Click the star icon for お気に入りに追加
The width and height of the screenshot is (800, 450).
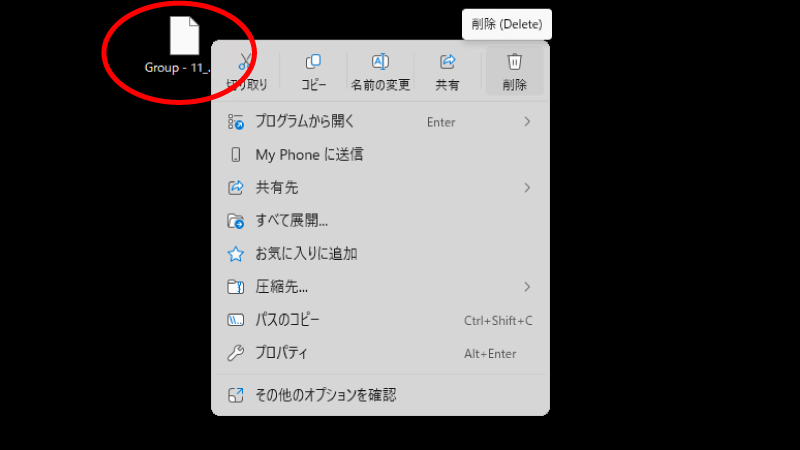click(236, 254)
